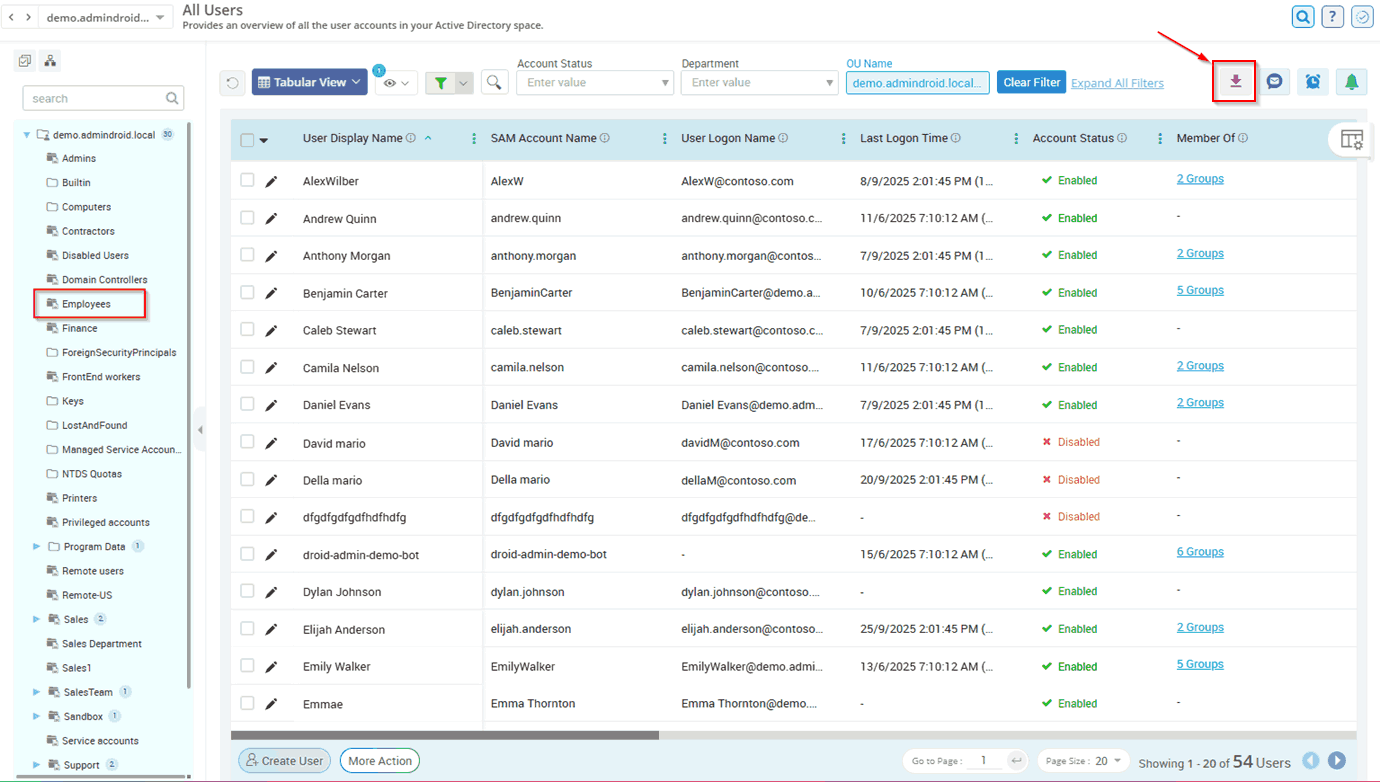Click the Create User button
This screenshot has height=782, width=1380.
pyautogui.click(x=284, y=760)
